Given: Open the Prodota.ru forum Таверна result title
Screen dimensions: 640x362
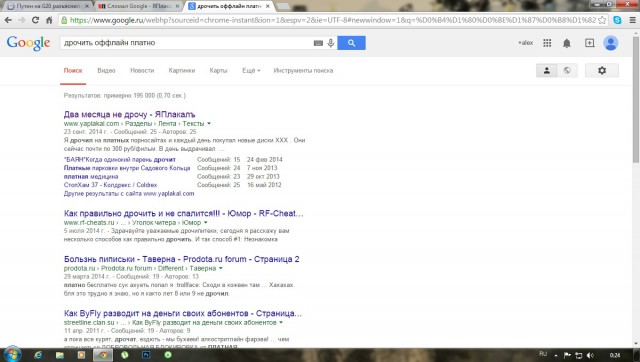Looking at the screenshot, I should (x=182, y=259).
